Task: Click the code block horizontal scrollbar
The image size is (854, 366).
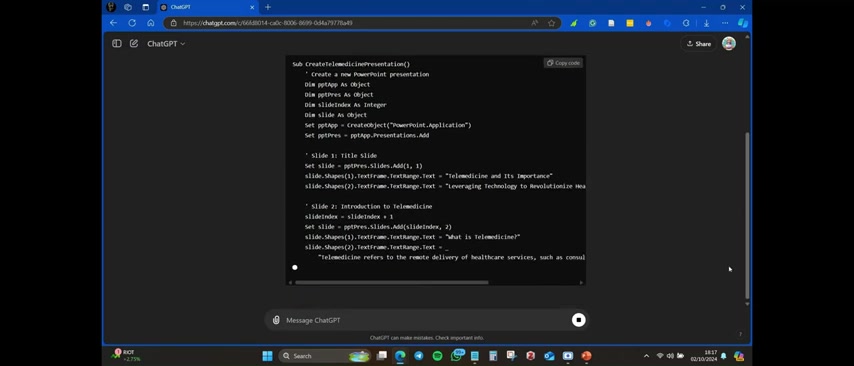Action: coord(391,282)
